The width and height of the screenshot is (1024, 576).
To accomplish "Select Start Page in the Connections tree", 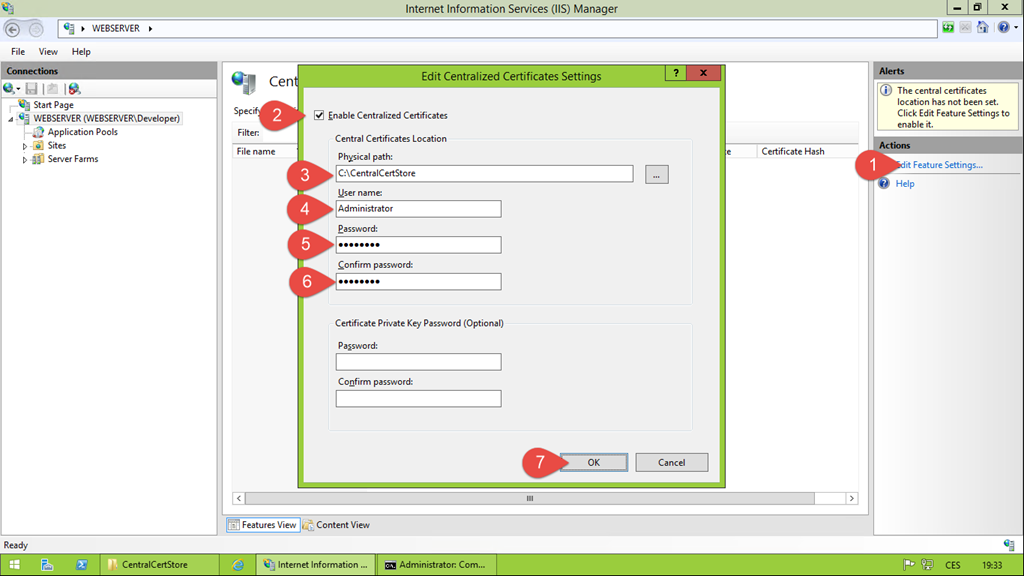I will tap(53, 104).
